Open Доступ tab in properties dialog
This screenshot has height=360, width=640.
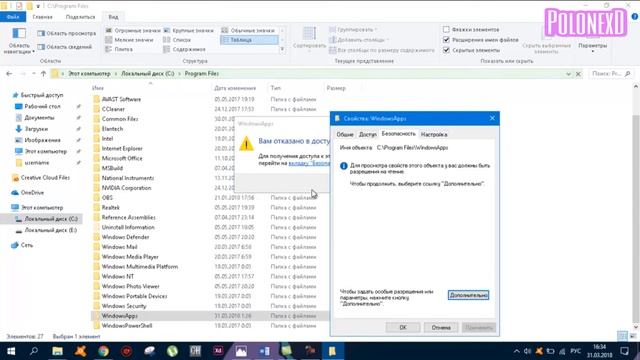367,134
